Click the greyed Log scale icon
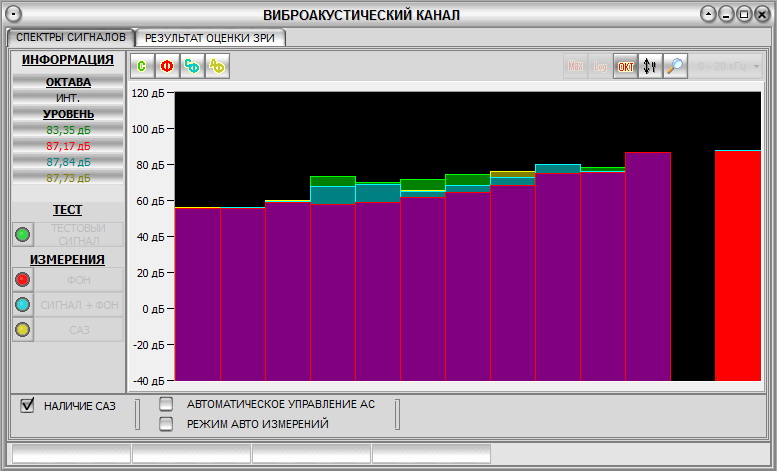This screenshot has width=777, height=471. tap(600, 67)
